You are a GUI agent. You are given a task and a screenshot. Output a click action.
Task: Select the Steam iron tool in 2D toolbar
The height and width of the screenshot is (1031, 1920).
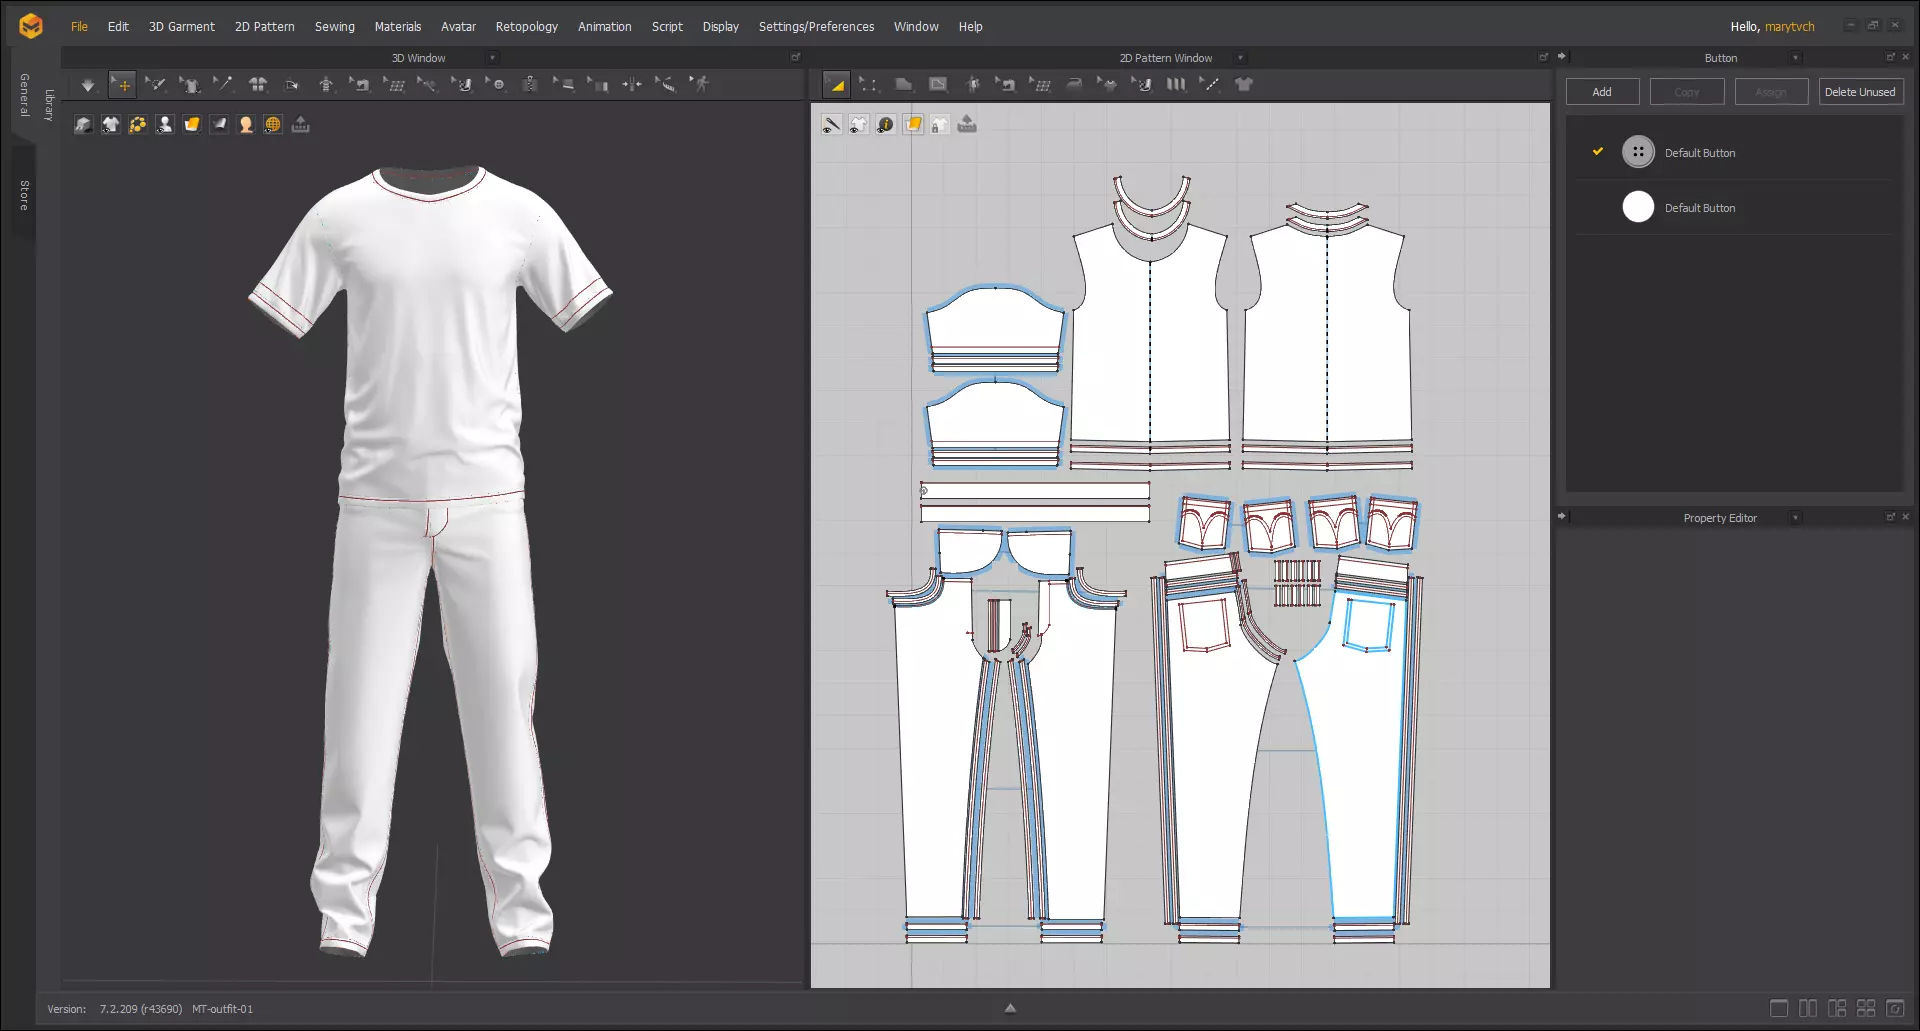[x=1073, y=85]
